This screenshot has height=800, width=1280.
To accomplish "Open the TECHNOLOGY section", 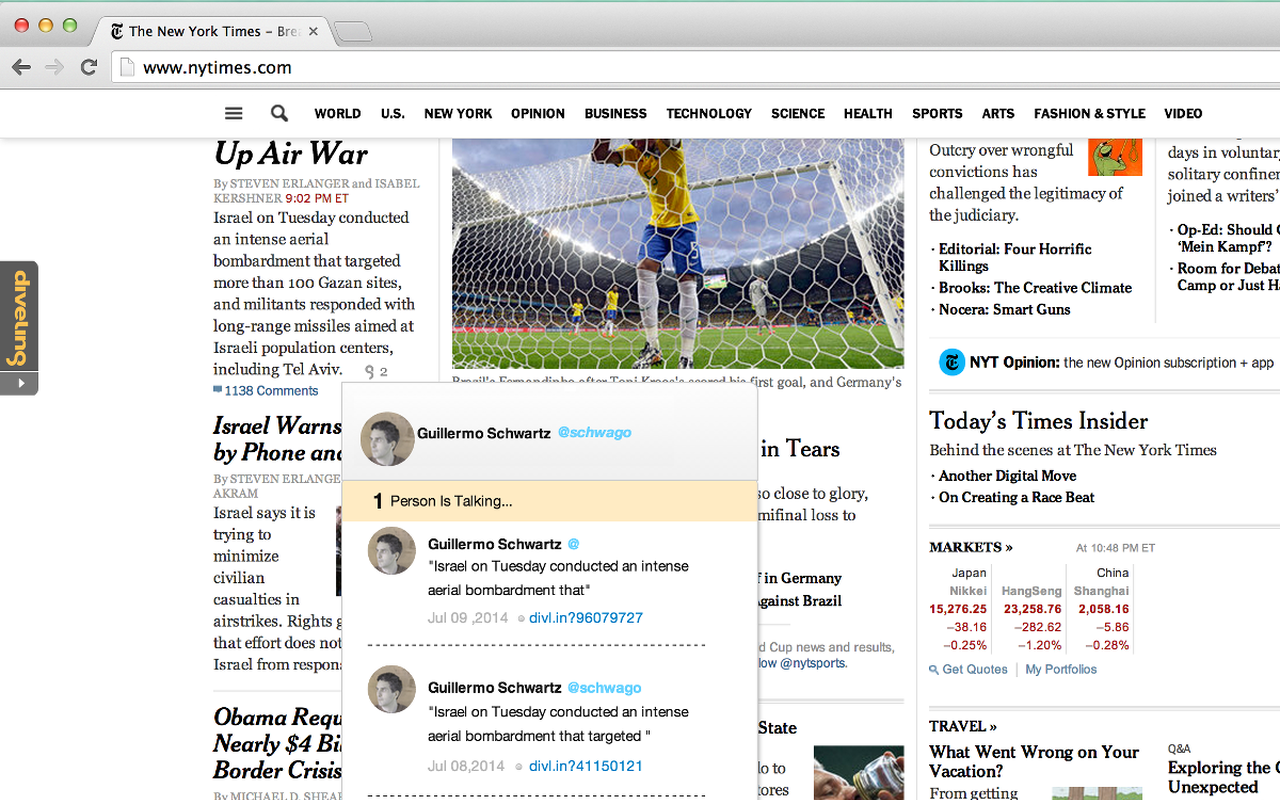I will tap(709, 114).
